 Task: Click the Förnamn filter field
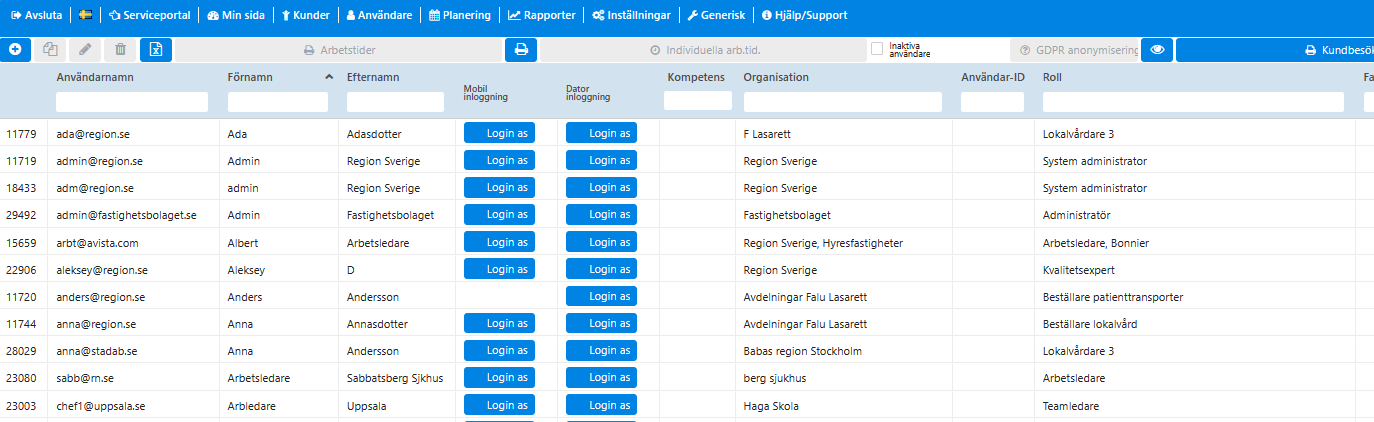[278, 102]
